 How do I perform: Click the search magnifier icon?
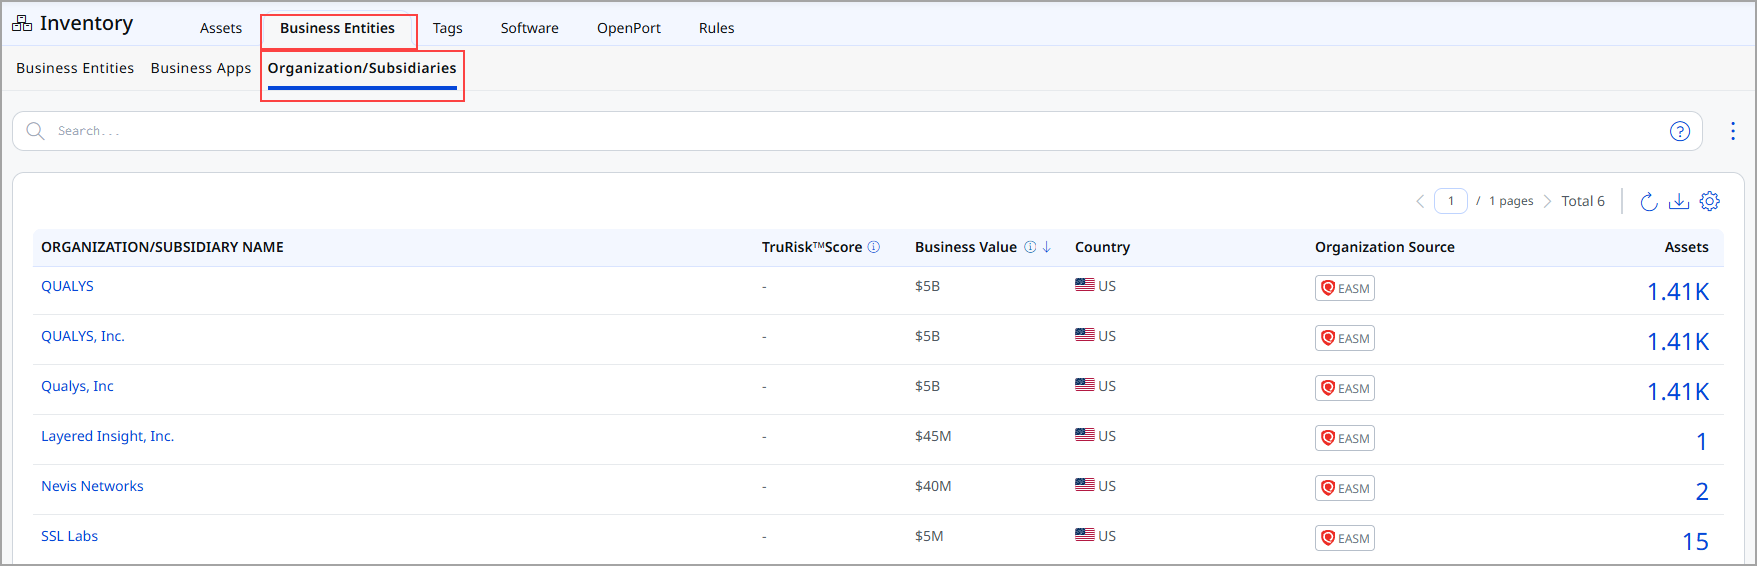(x=35, y=131)
